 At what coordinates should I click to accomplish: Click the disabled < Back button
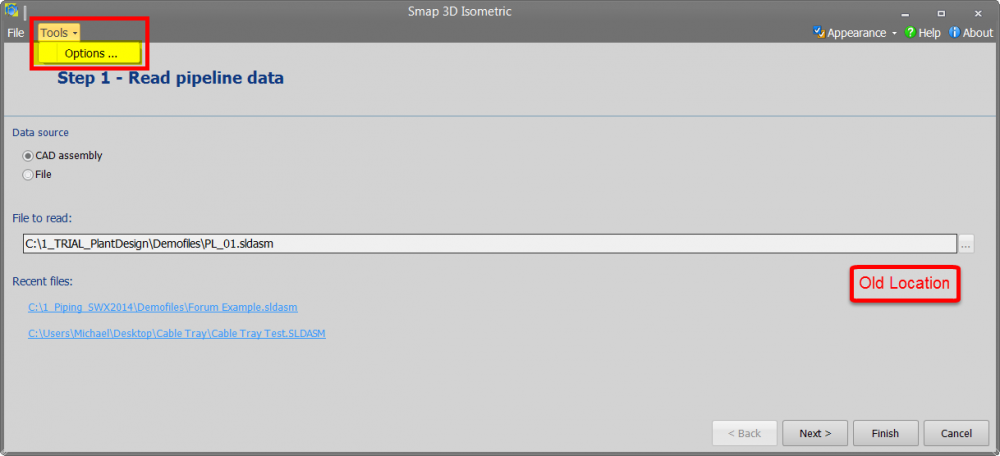744,433
